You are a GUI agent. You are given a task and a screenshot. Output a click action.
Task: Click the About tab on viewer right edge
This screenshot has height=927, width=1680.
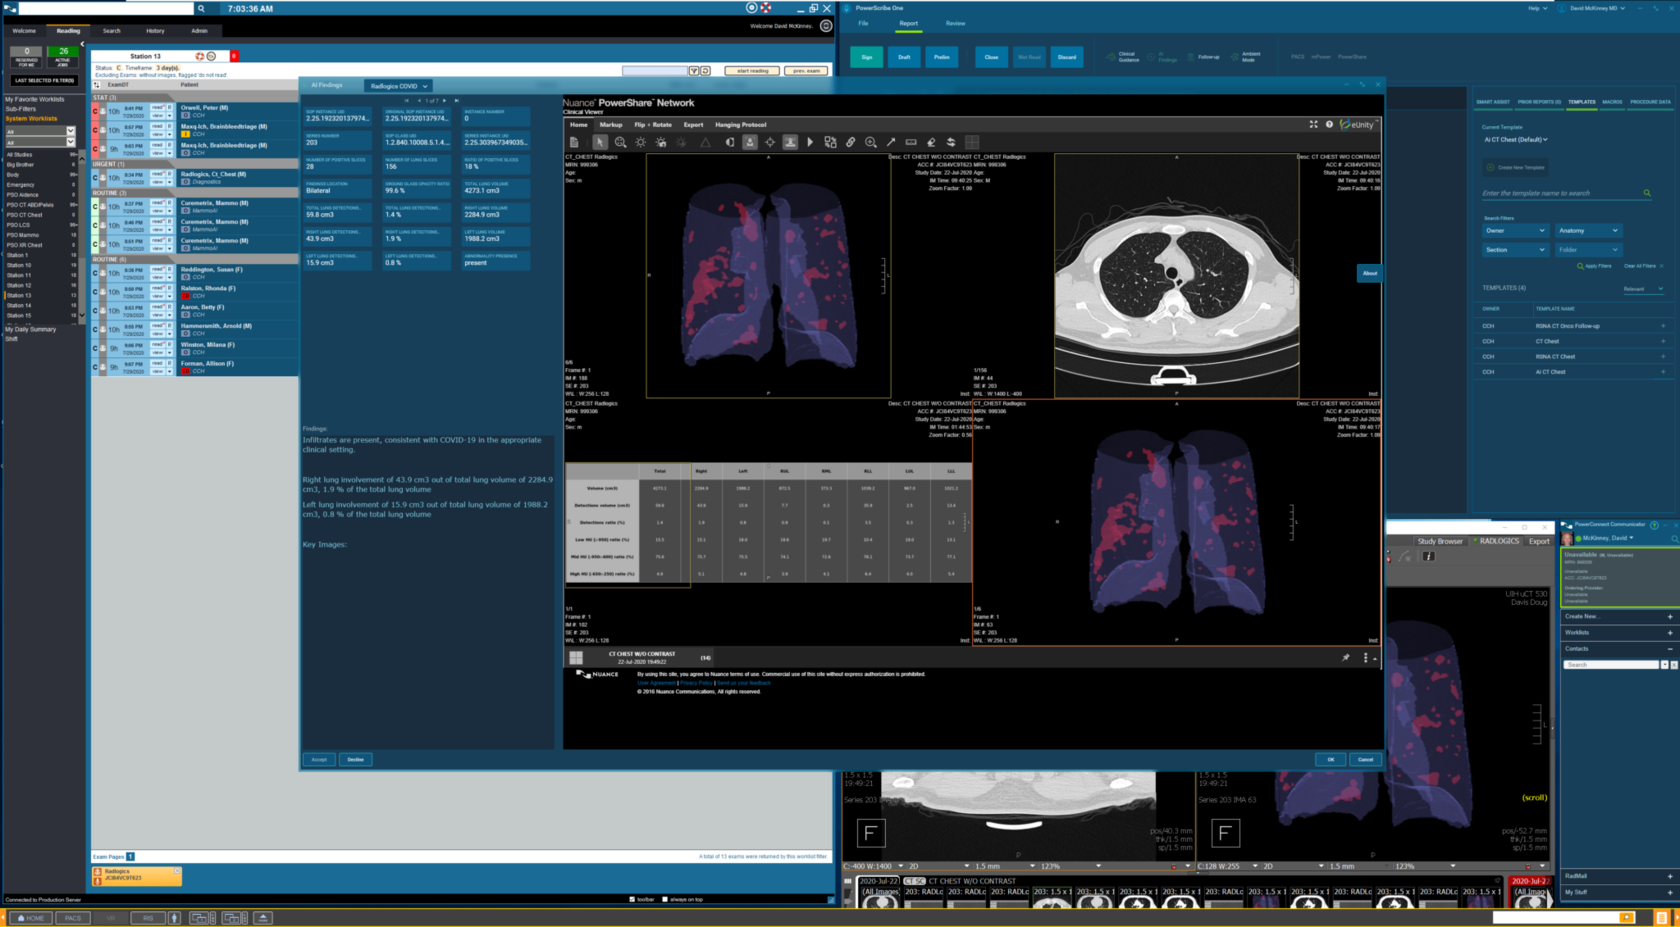point(1370,273)
